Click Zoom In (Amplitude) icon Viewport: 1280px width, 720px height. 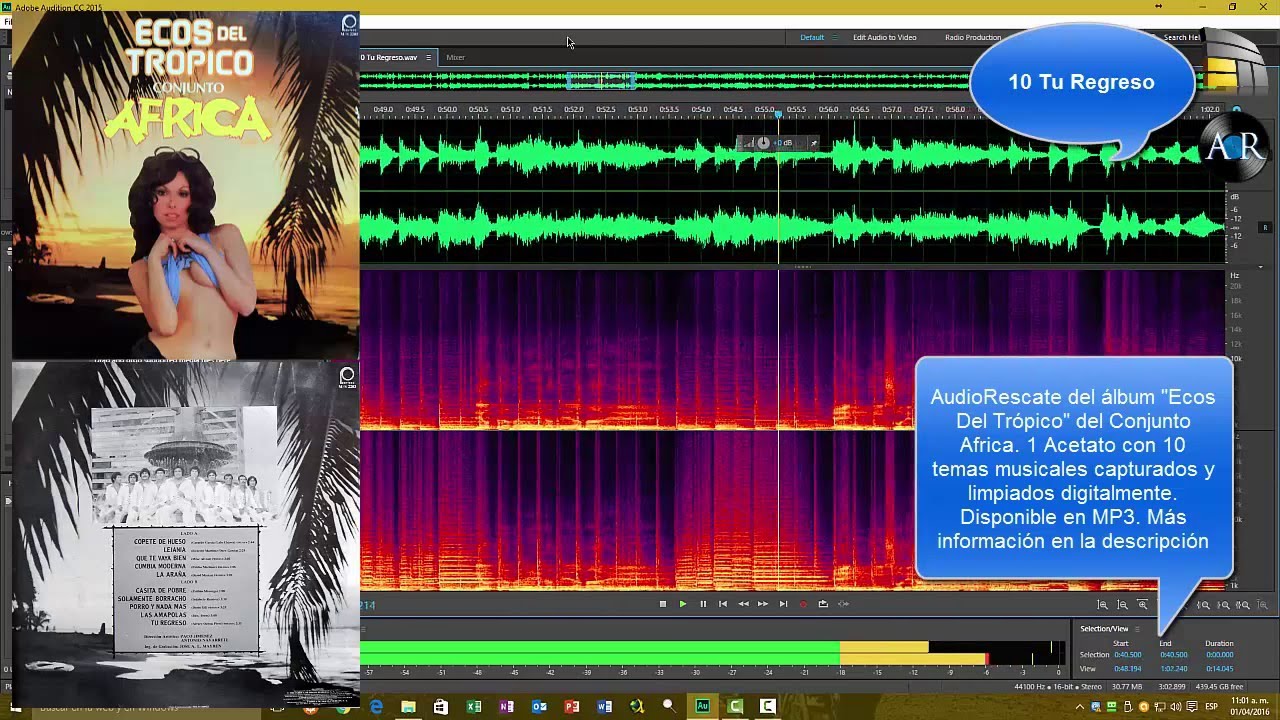[1103, 605]
